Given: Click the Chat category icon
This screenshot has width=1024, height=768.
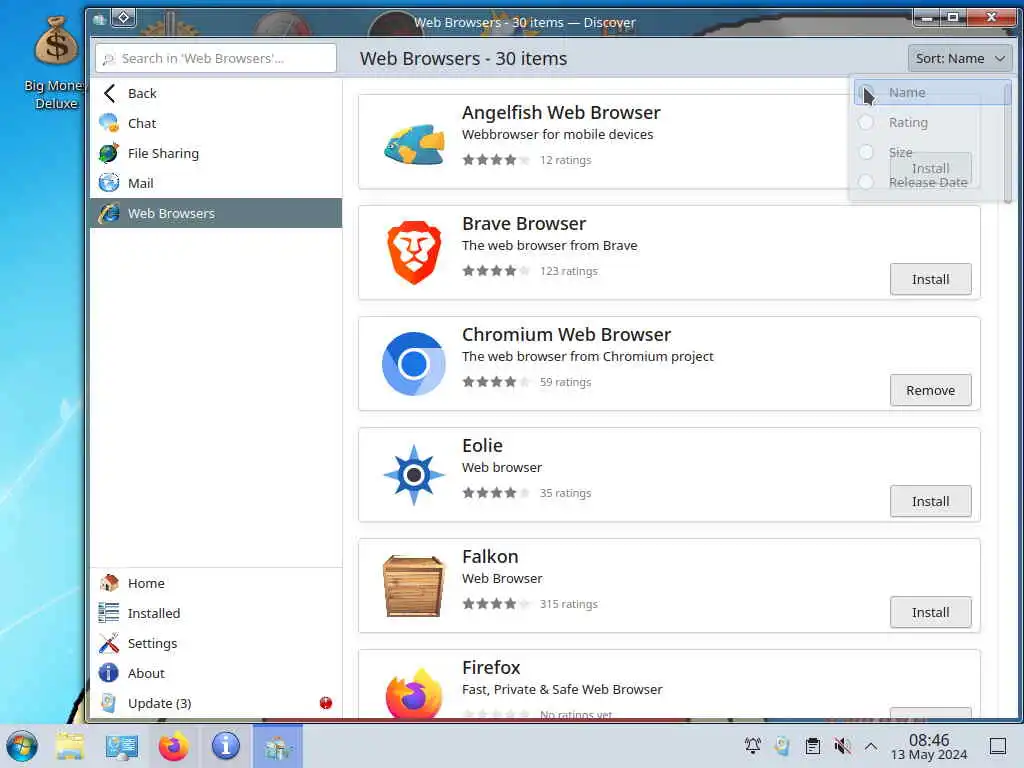Looking at the screenshot, I should [x=109, y=123].
